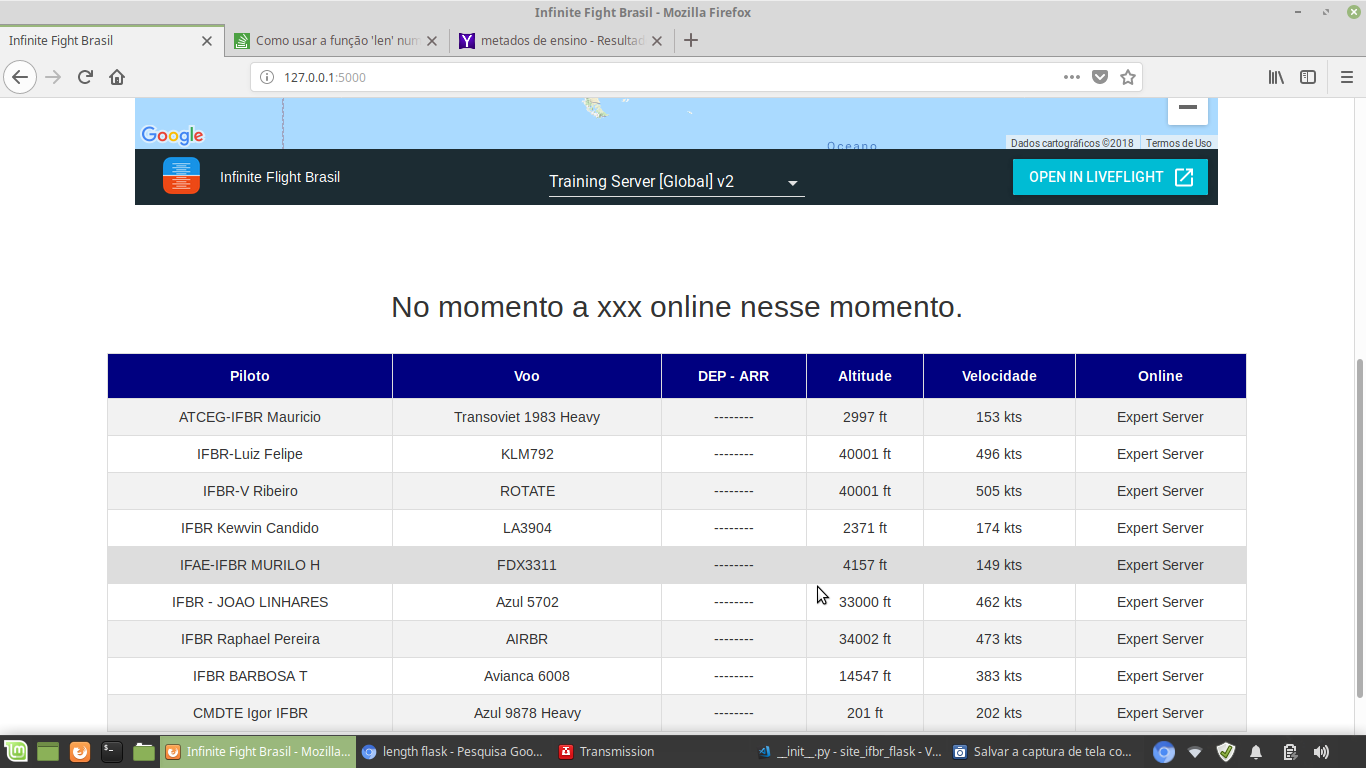Click the Voo column header
The width and height of the screenshot is (1366, 768).
click(x=527, y=376)
